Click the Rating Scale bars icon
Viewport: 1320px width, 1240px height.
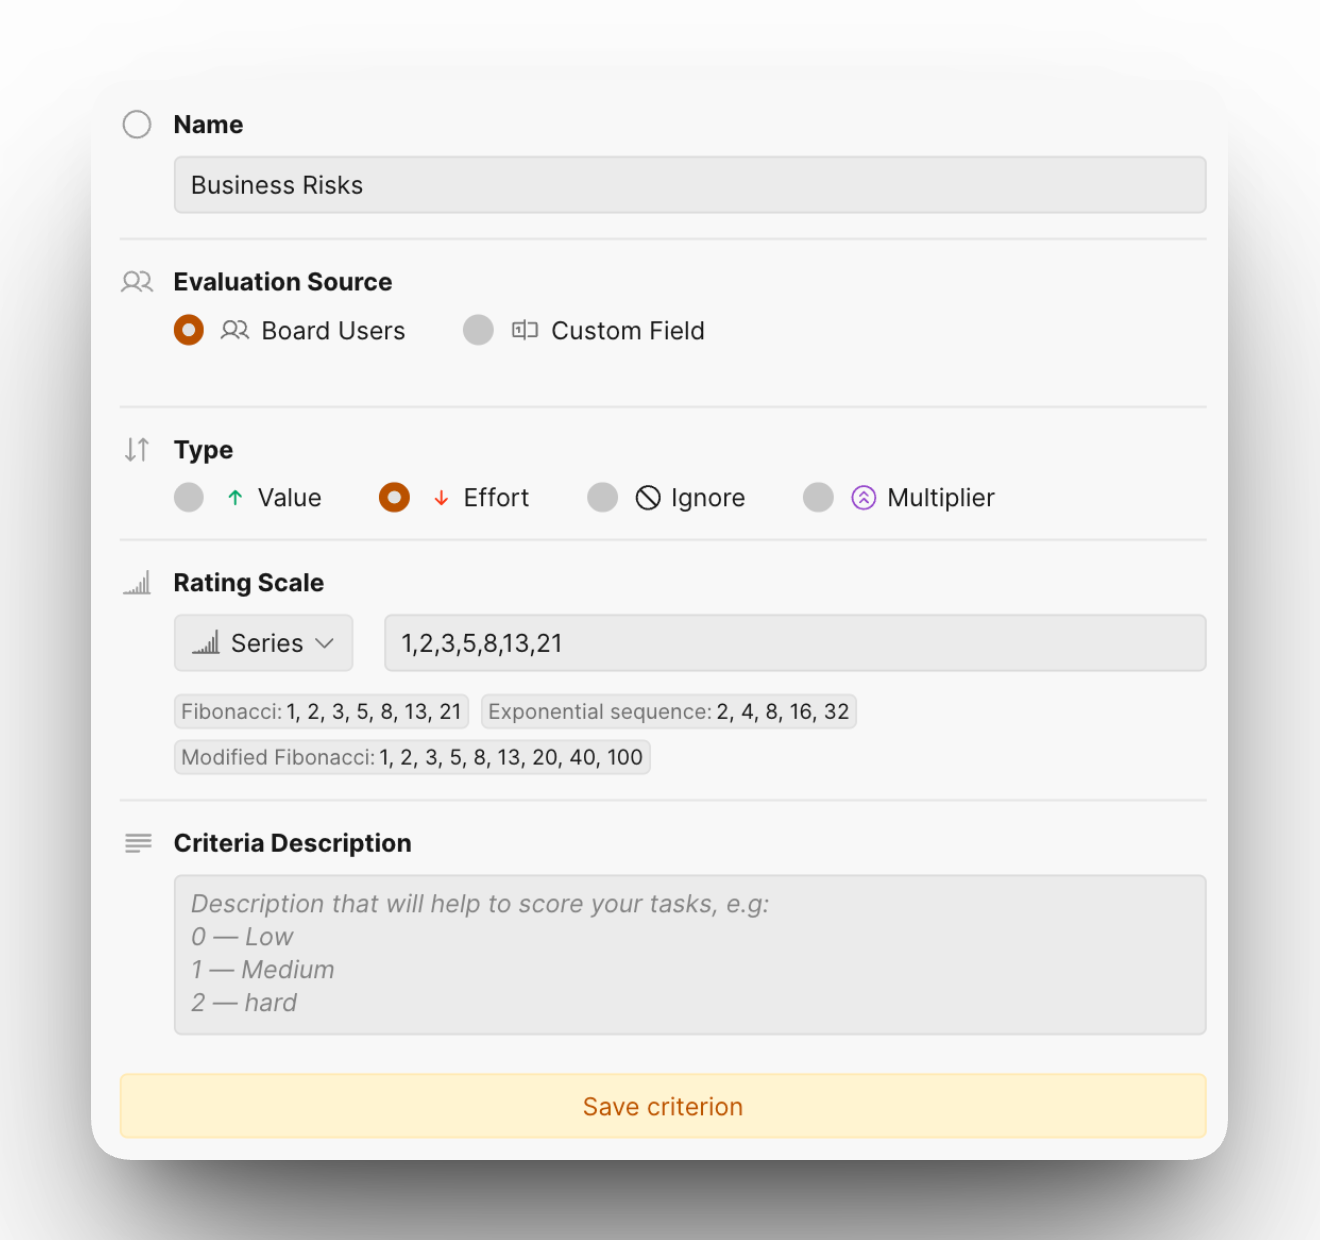(x=137, y=583)
